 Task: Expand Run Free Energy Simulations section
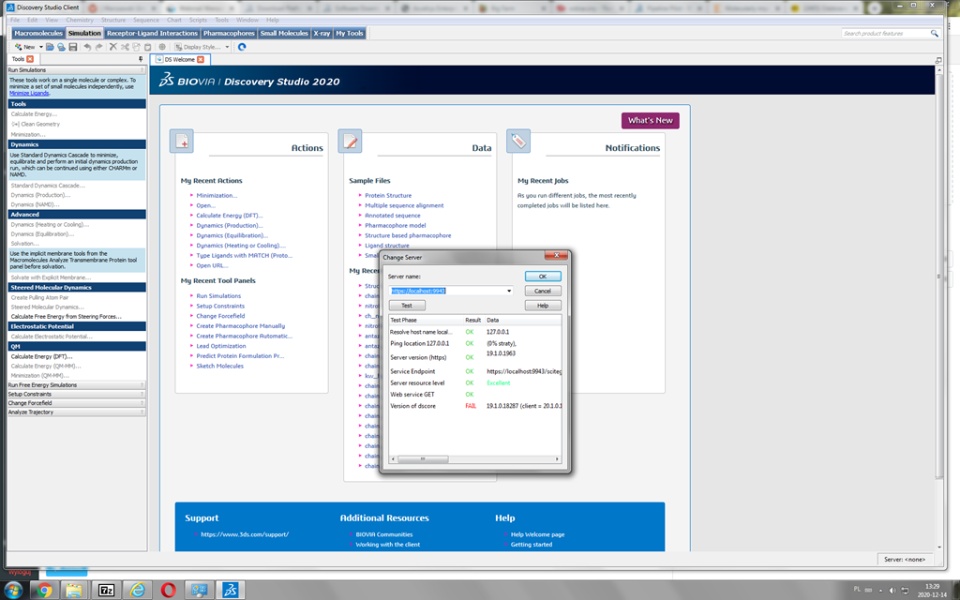pos(77,385)
